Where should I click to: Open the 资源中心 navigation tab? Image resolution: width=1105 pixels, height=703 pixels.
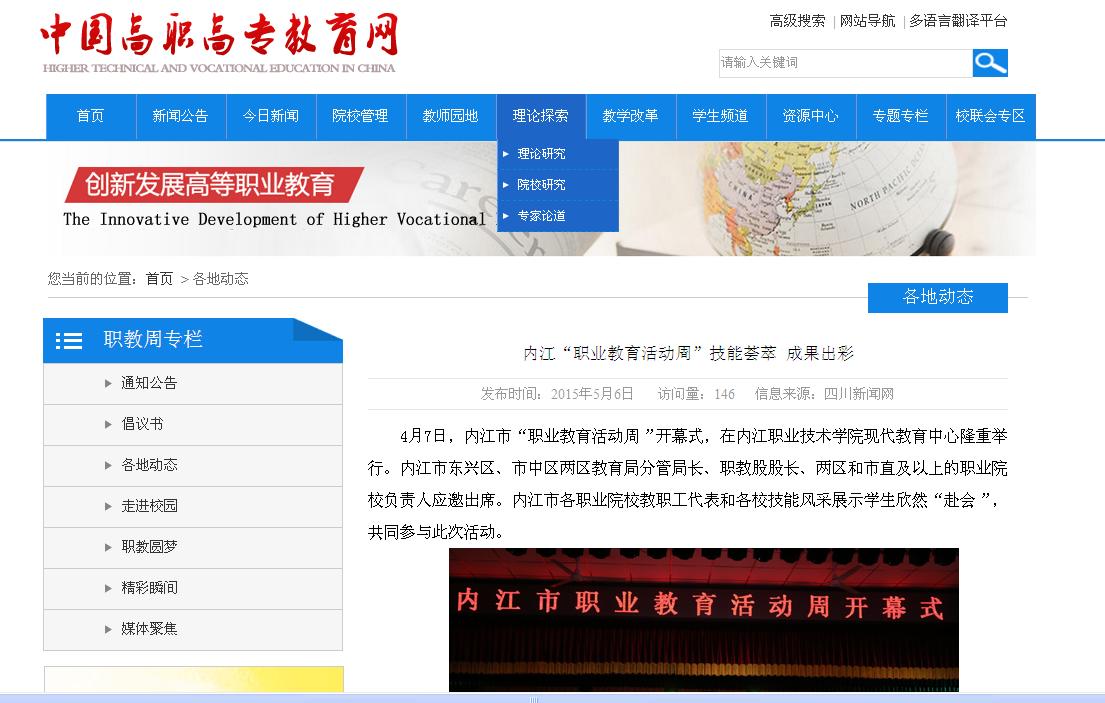coord(811,116)
